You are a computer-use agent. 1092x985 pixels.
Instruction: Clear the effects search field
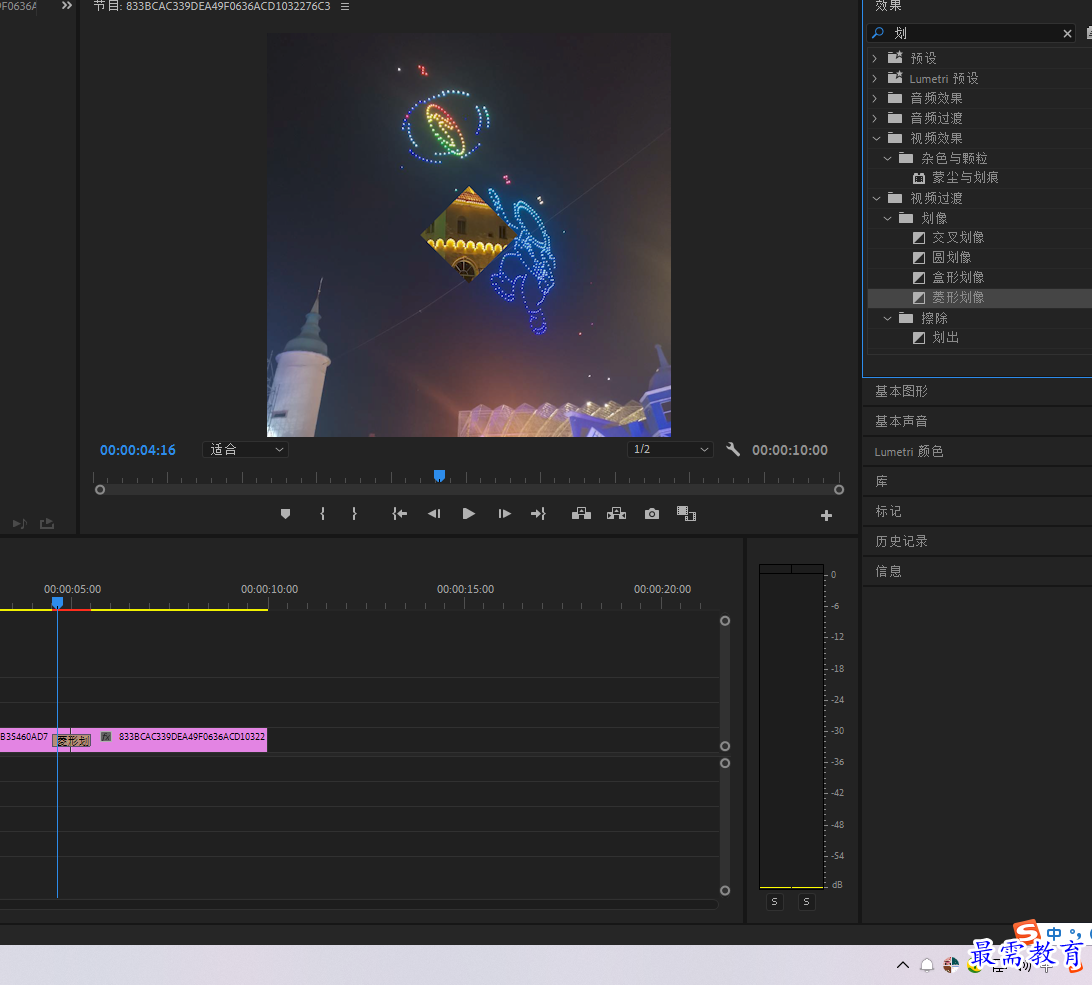(1067, 33)
